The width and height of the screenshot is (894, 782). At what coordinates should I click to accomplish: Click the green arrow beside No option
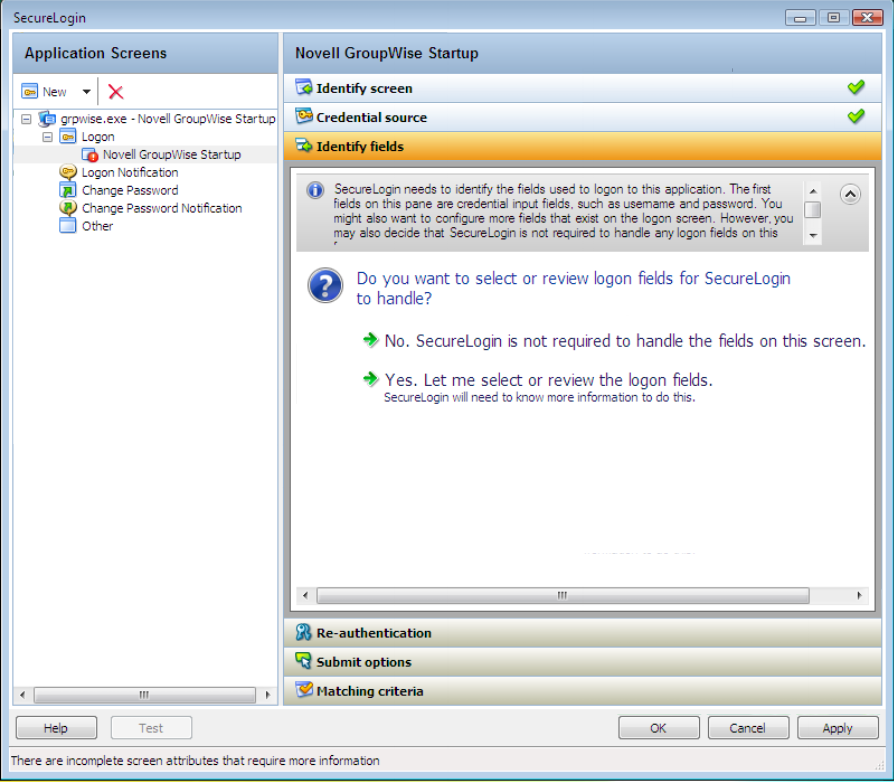(371, 340)
